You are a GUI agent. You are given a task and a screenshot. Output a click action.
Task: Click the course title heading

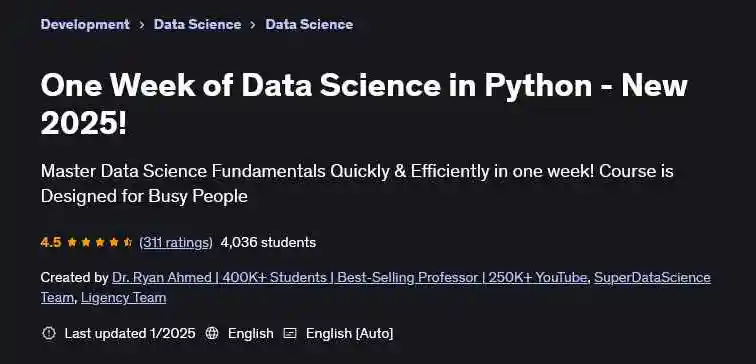point(364,104)
